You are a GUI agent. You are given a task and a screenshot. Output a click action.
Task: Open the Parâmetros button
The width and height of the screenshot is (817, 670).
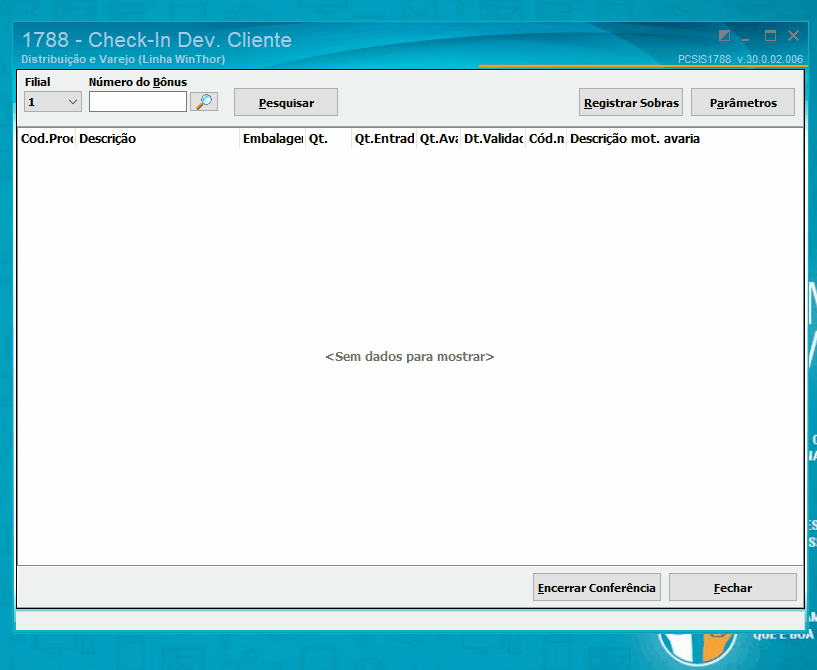(742, 102)
